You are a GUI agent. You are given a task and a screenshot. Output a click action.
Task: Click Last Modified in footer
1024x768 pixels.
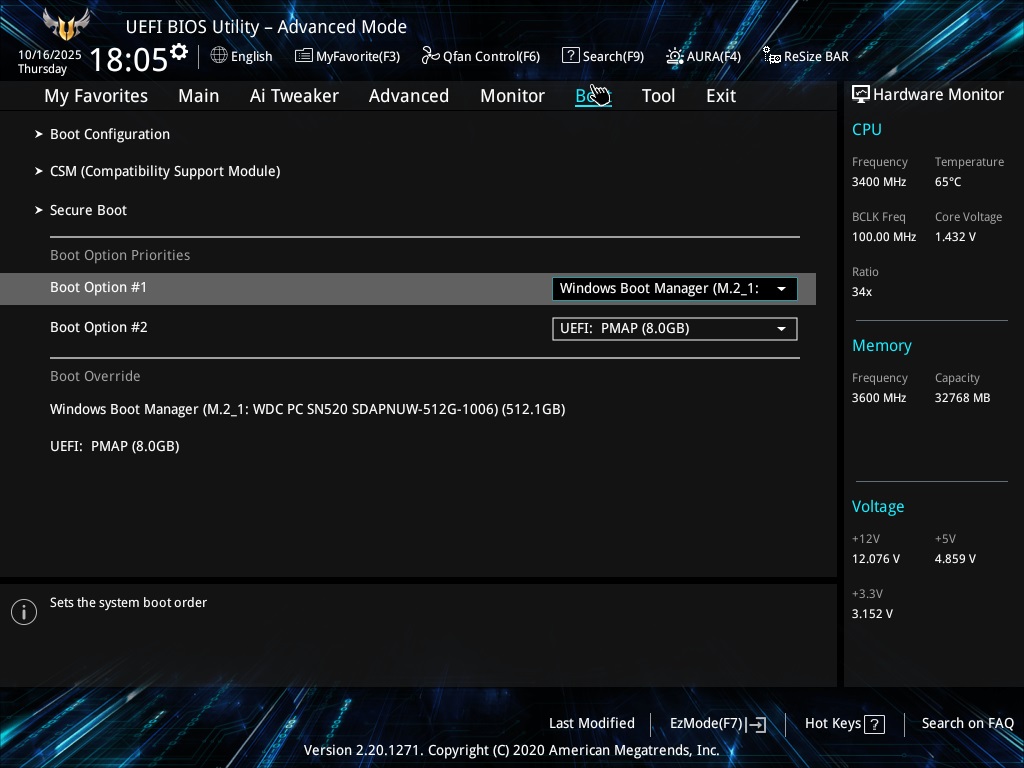tap(592, 724)
